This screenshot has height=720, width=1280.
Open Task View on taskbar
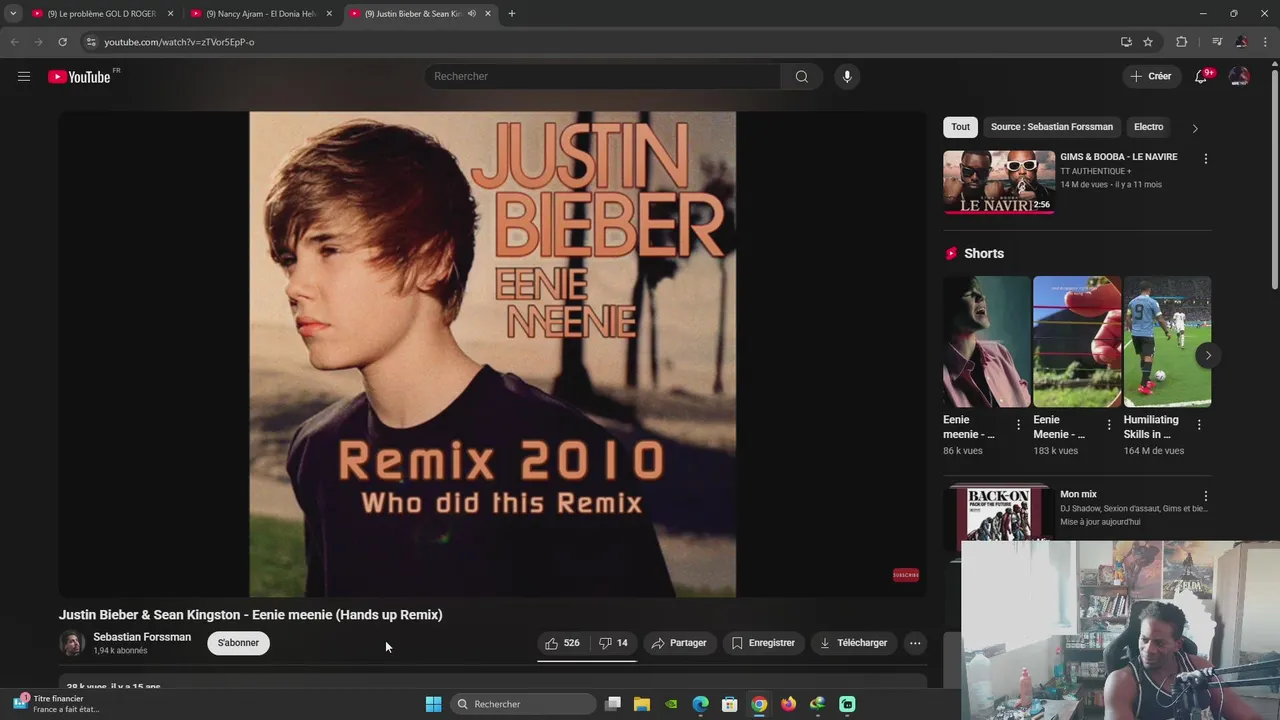point(613,704)
